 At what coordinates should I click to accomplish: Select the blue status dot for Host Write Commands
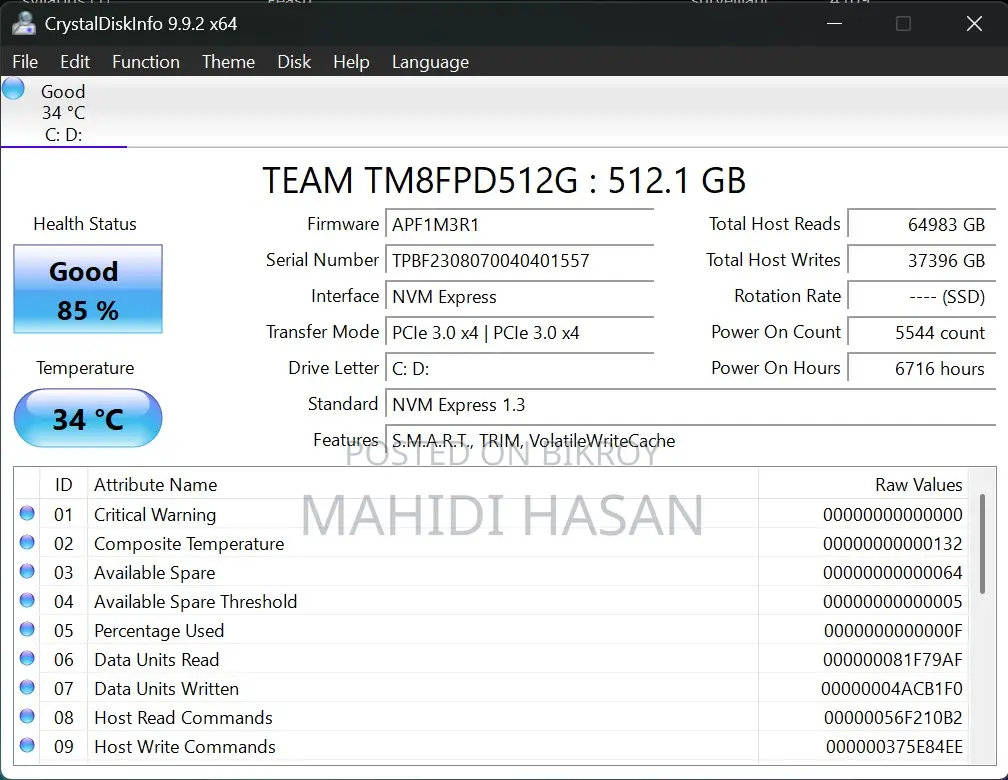(27, 745)
